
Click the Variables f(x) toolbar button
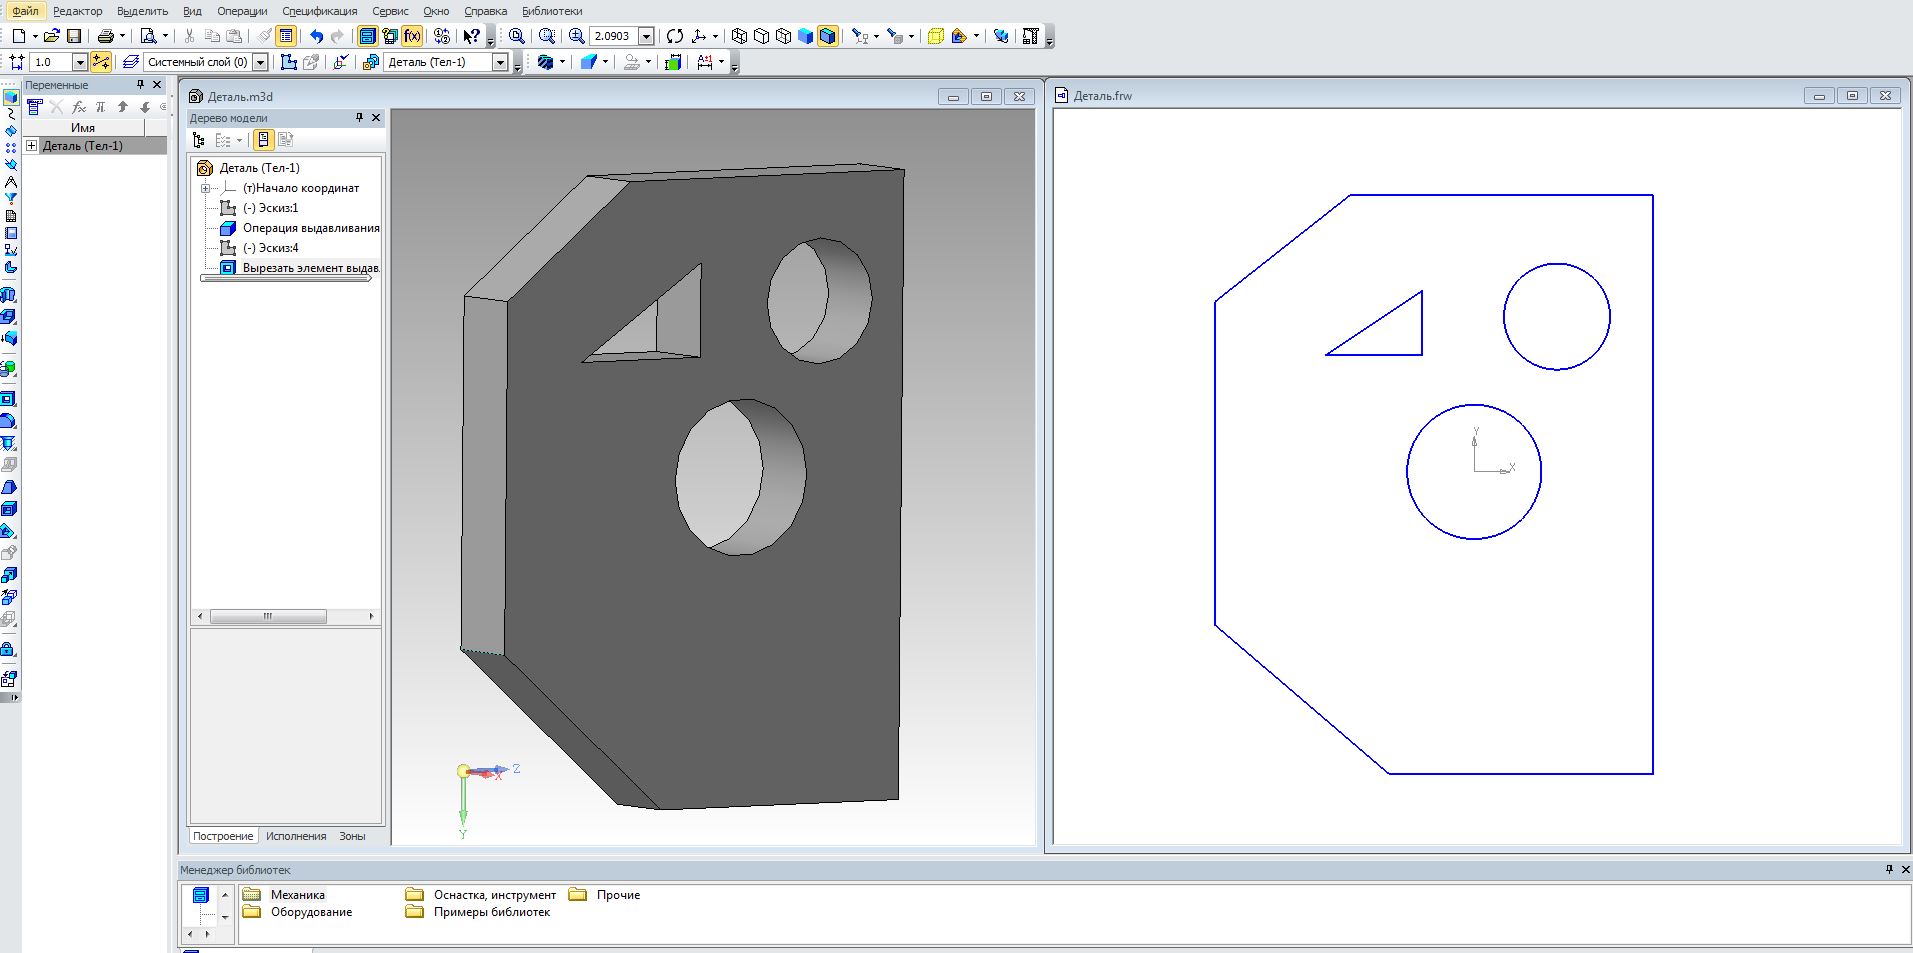412,36
